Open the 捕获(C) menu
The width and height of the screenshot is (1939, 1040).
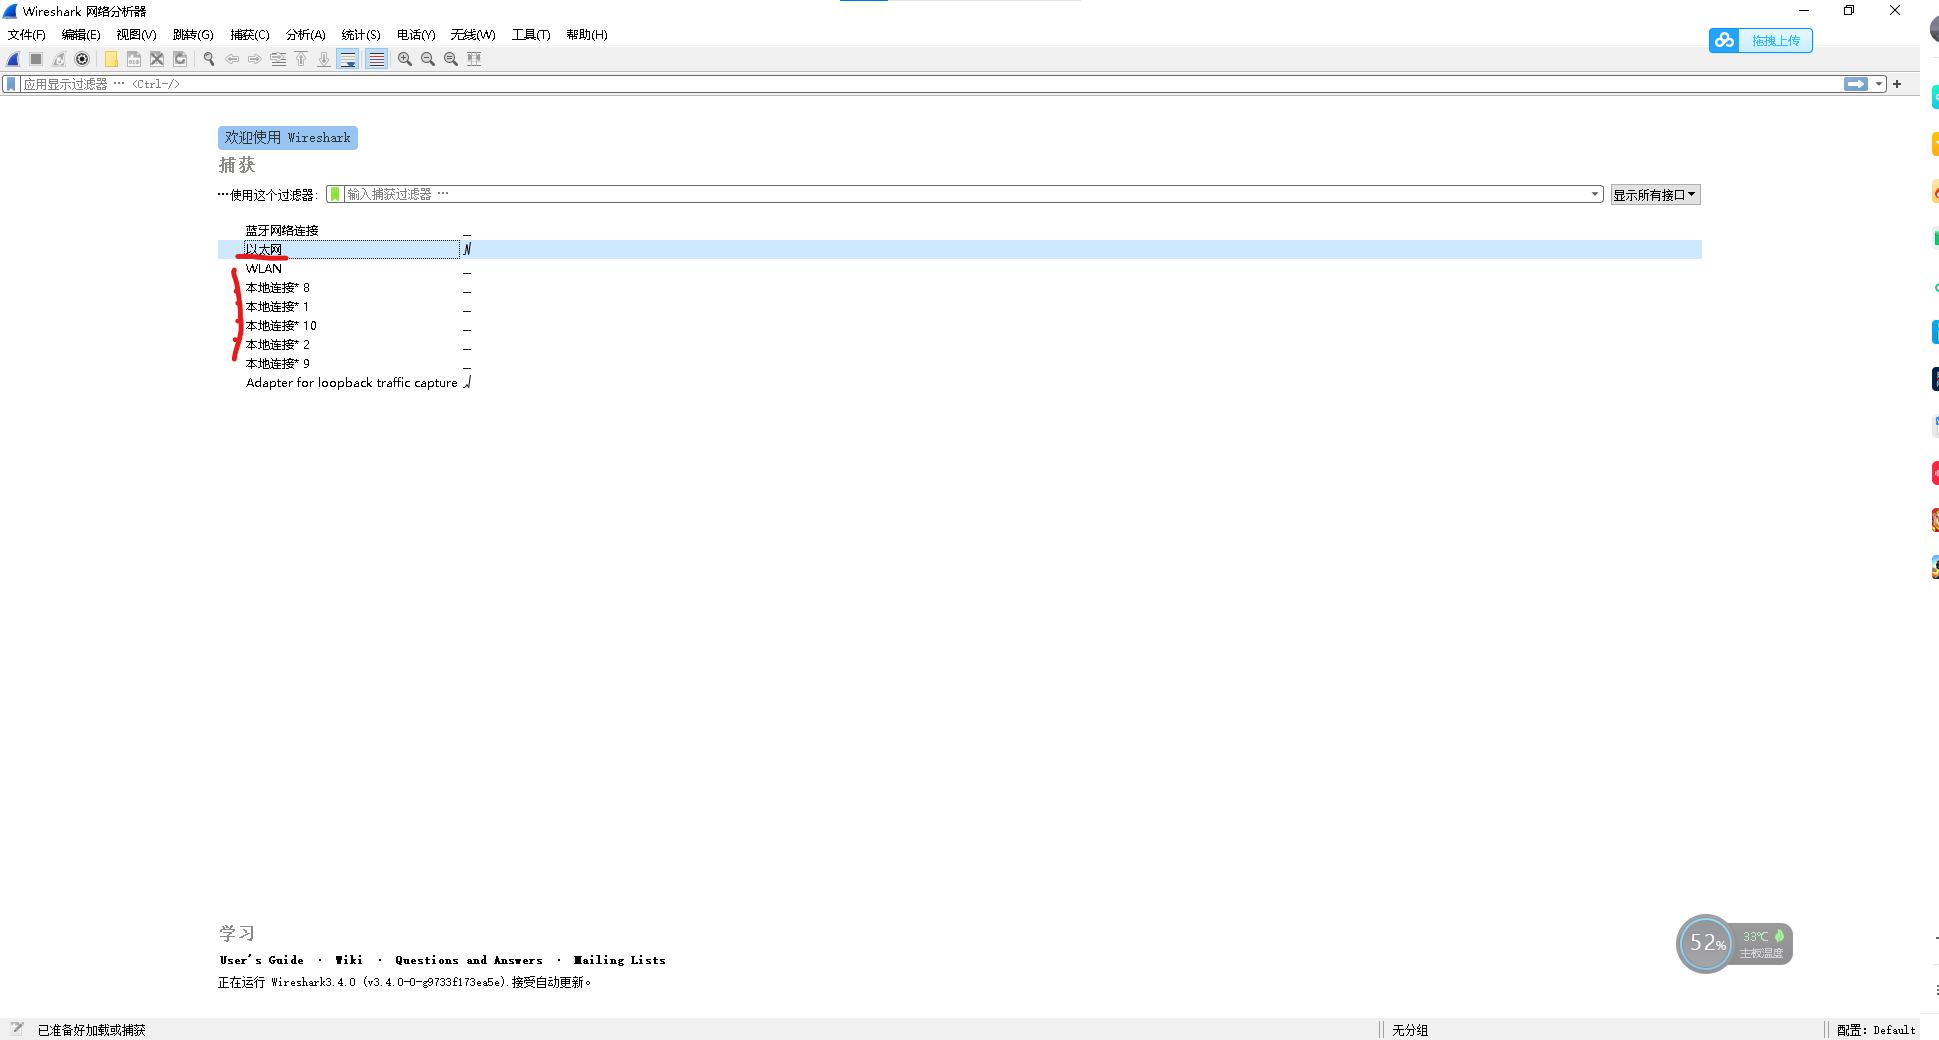tap(250, 35)
